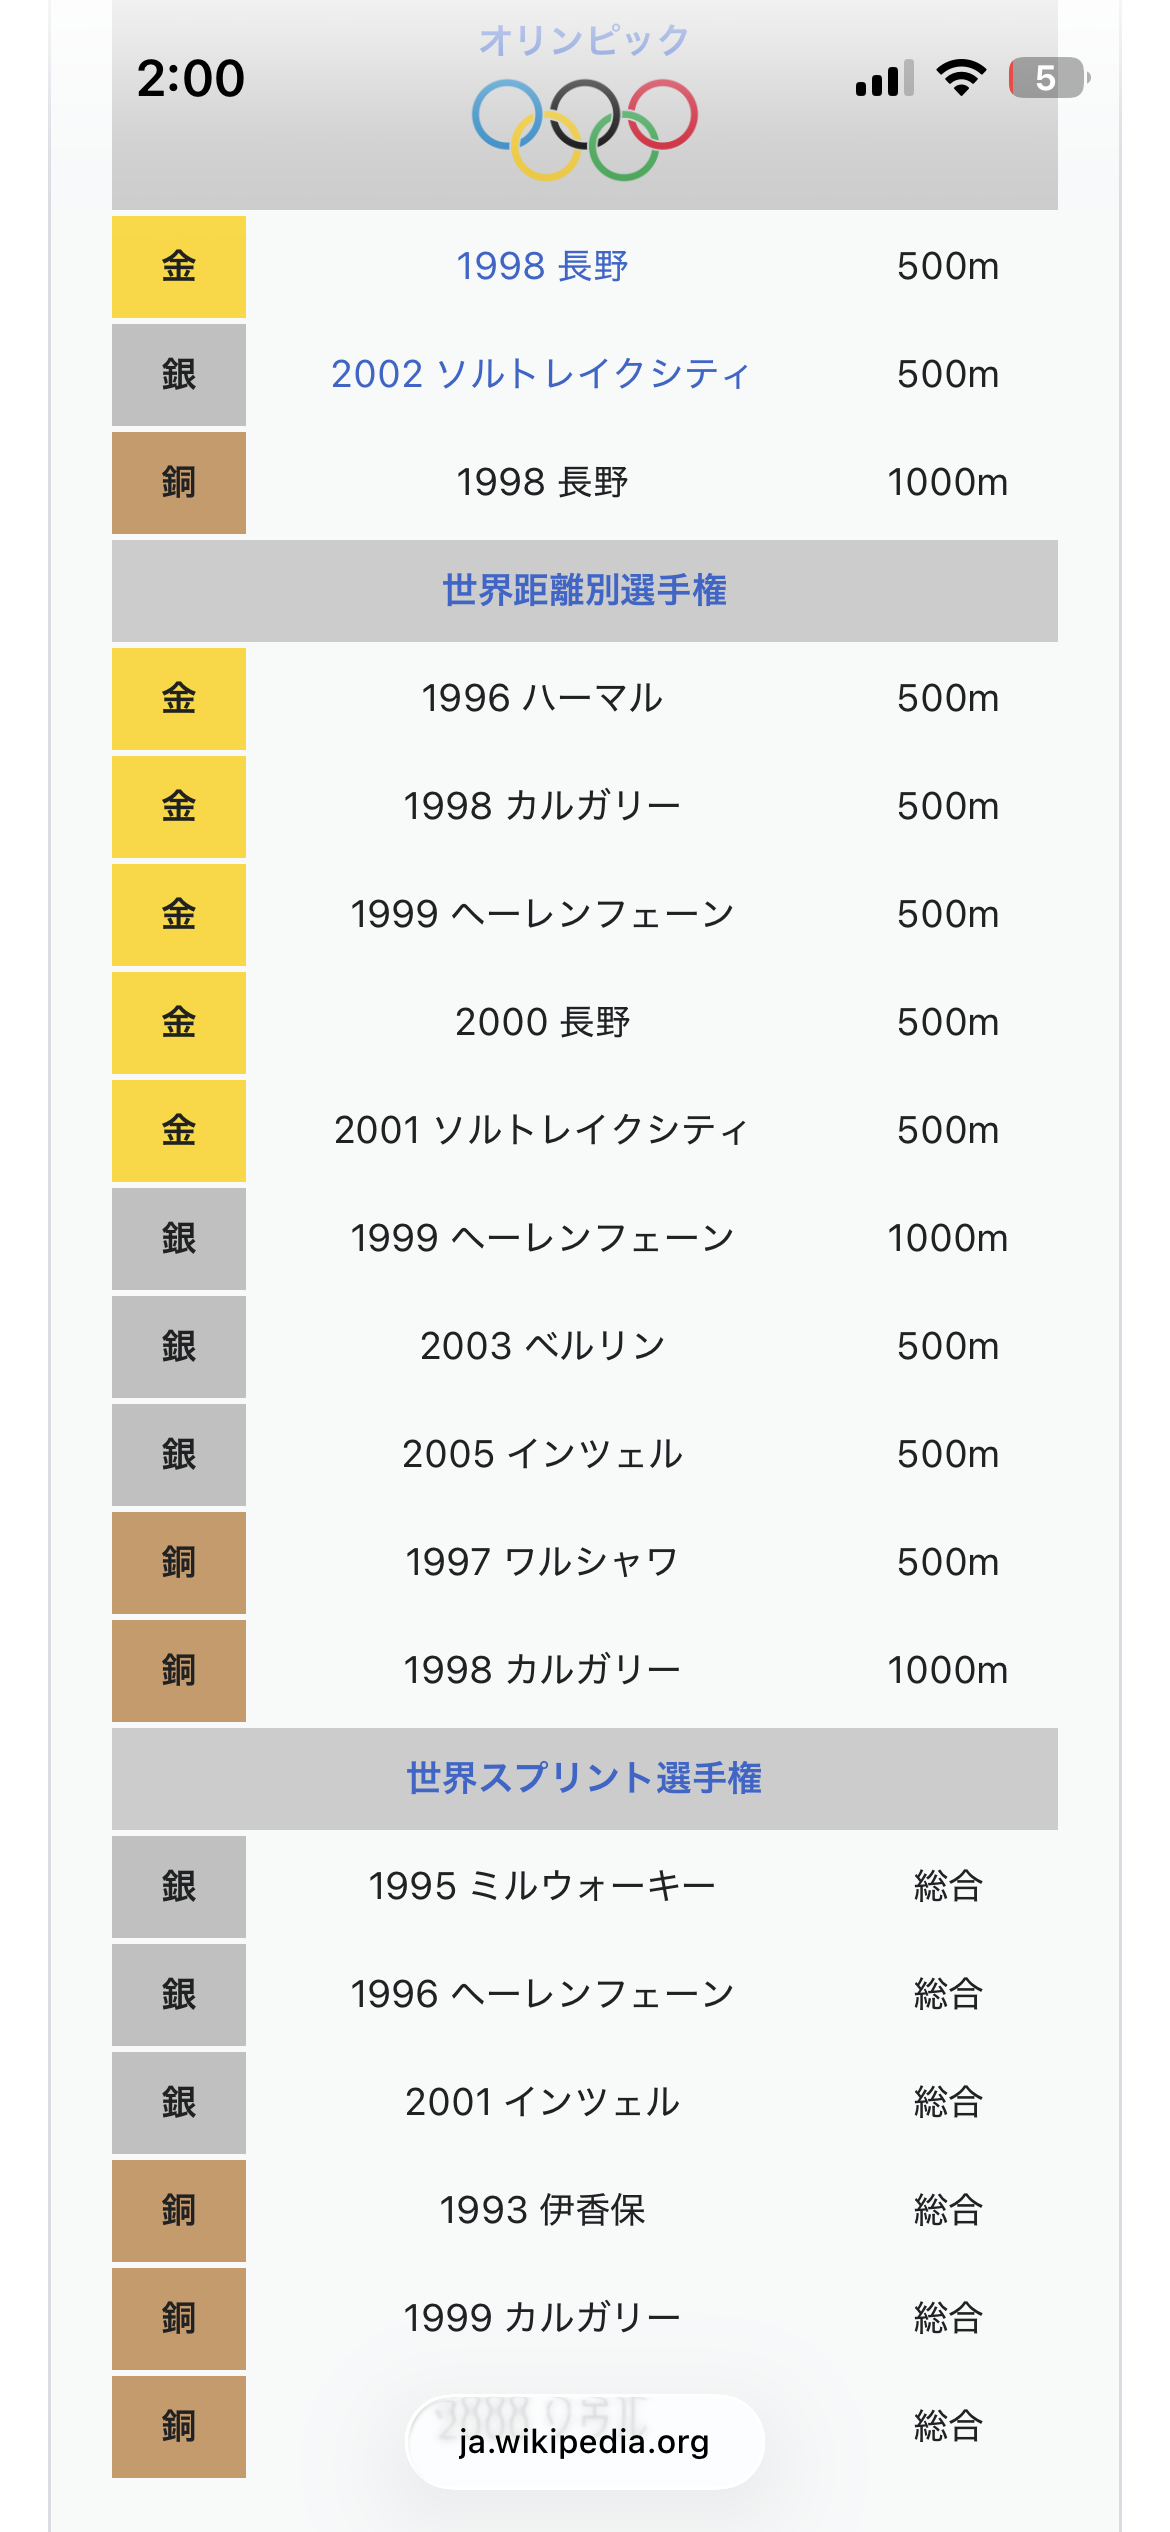1170x2532 pixels.
Task: Tap the Olympic rings logo
Action: tap(584, 129)
